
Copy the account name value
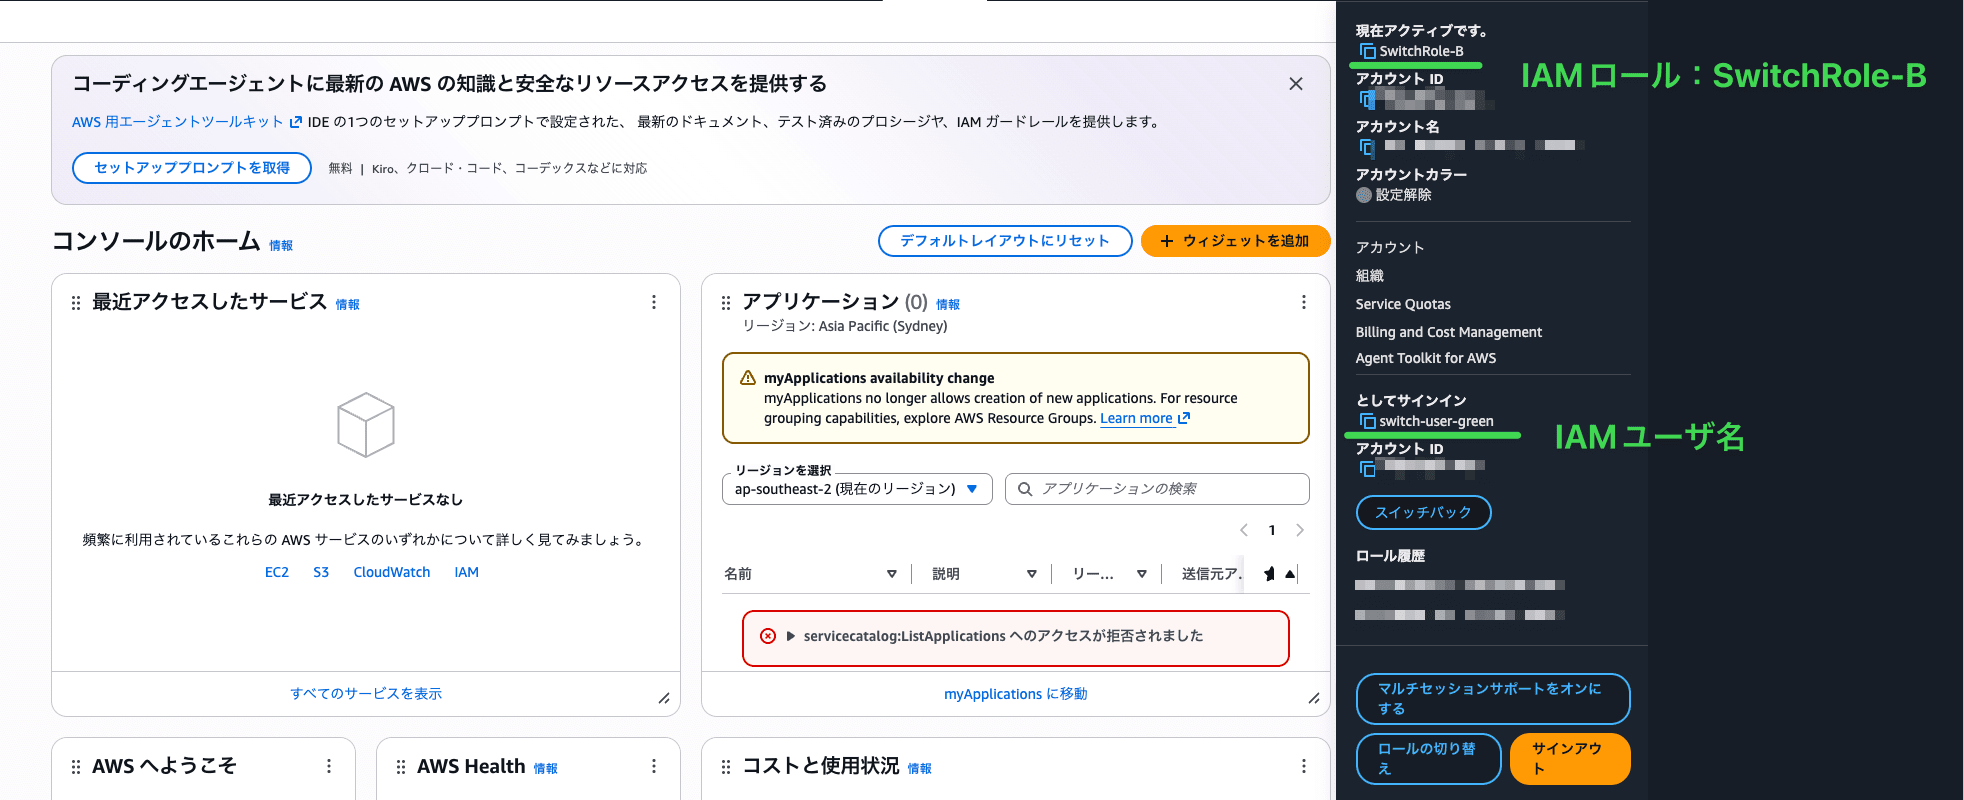(x=1367, y=147)
